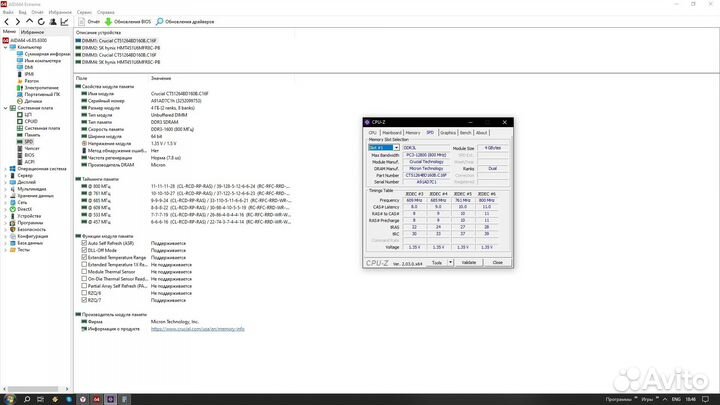Toggle Extended Temperature Range checkbox
Viewport: 720px width, 405px height.
click(84, 257)
